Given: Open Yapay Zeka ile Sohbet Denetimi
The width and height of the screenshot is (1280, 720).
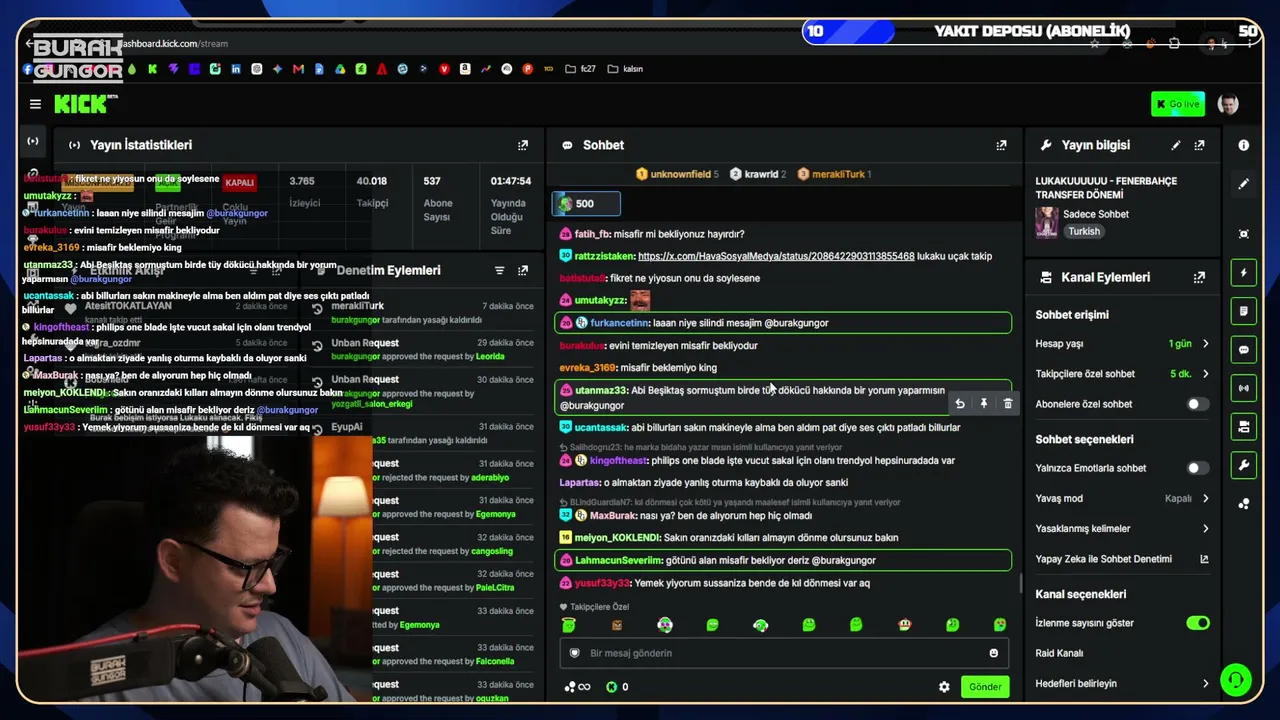Looking at the screenshot, I should [x=1122, y=559].
